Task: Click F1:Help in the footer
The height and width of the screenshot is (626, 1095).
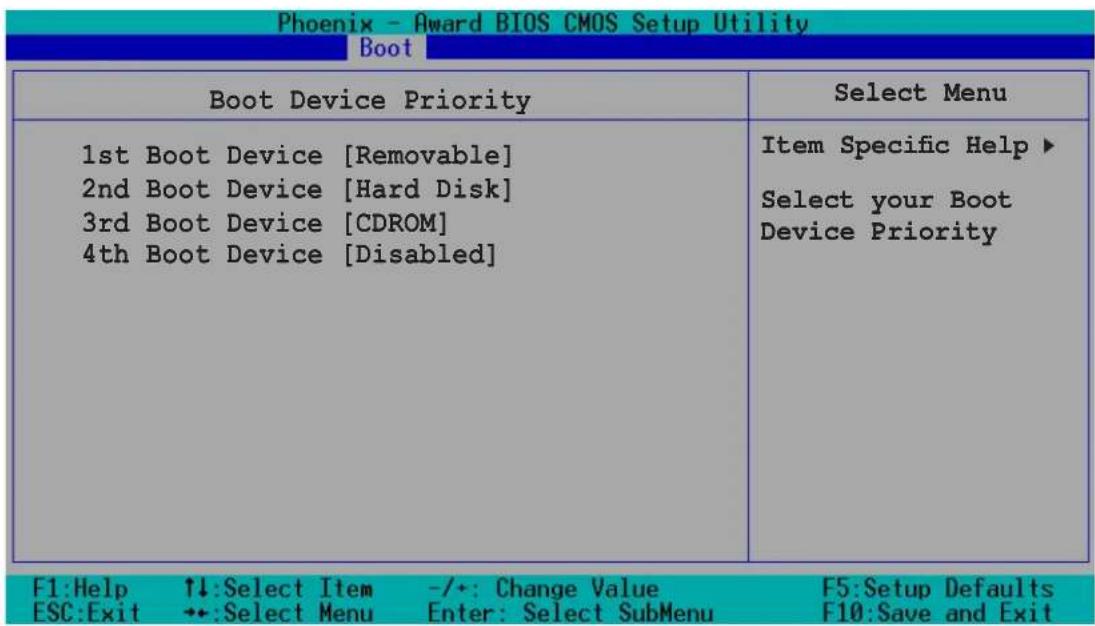Action: (80, 588)
